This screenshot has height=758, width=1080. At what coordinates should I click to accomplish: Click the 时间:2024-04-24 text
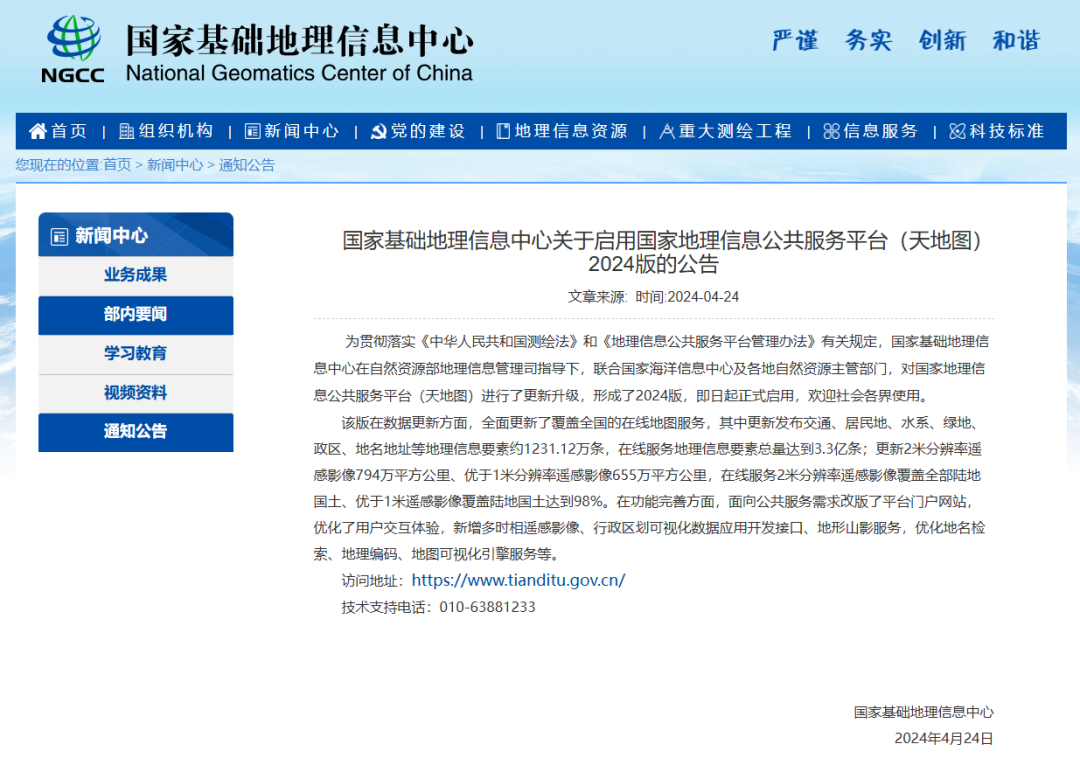coord(687,297)
